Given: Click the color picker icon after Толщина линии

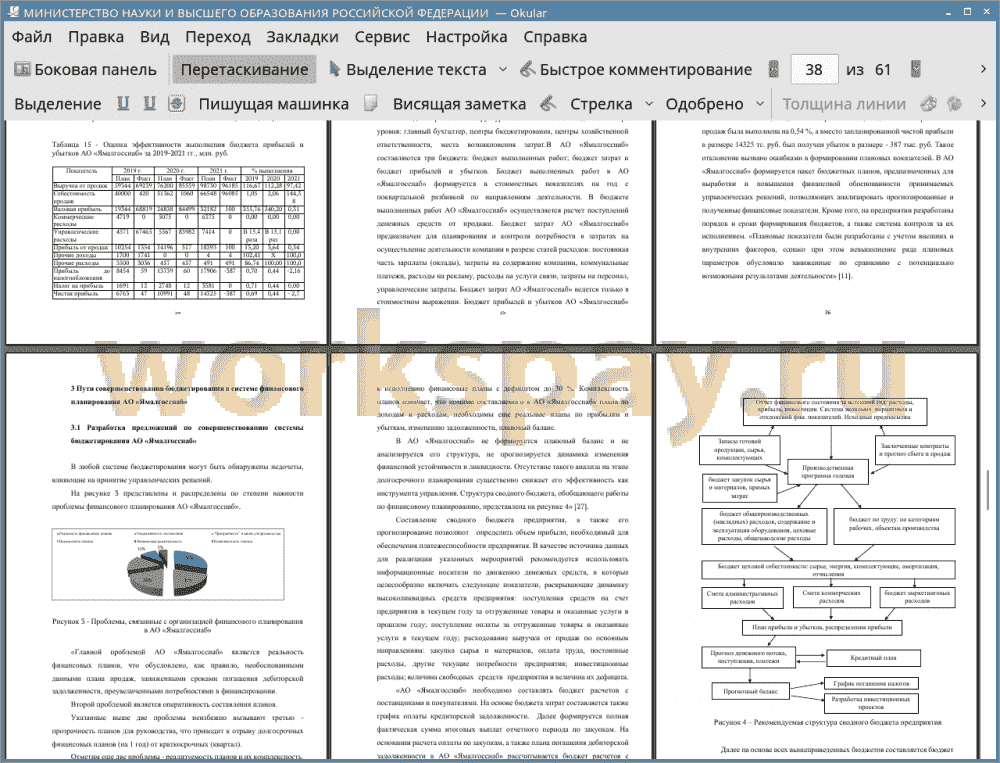Looking at the screenshot, I should click(929, 104).
